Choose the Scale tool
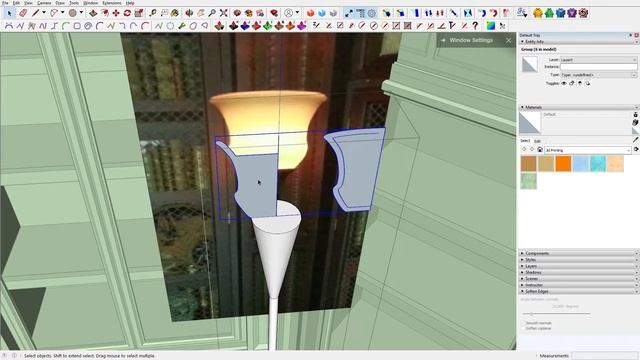The image size is (640, 360). (139, 13)
